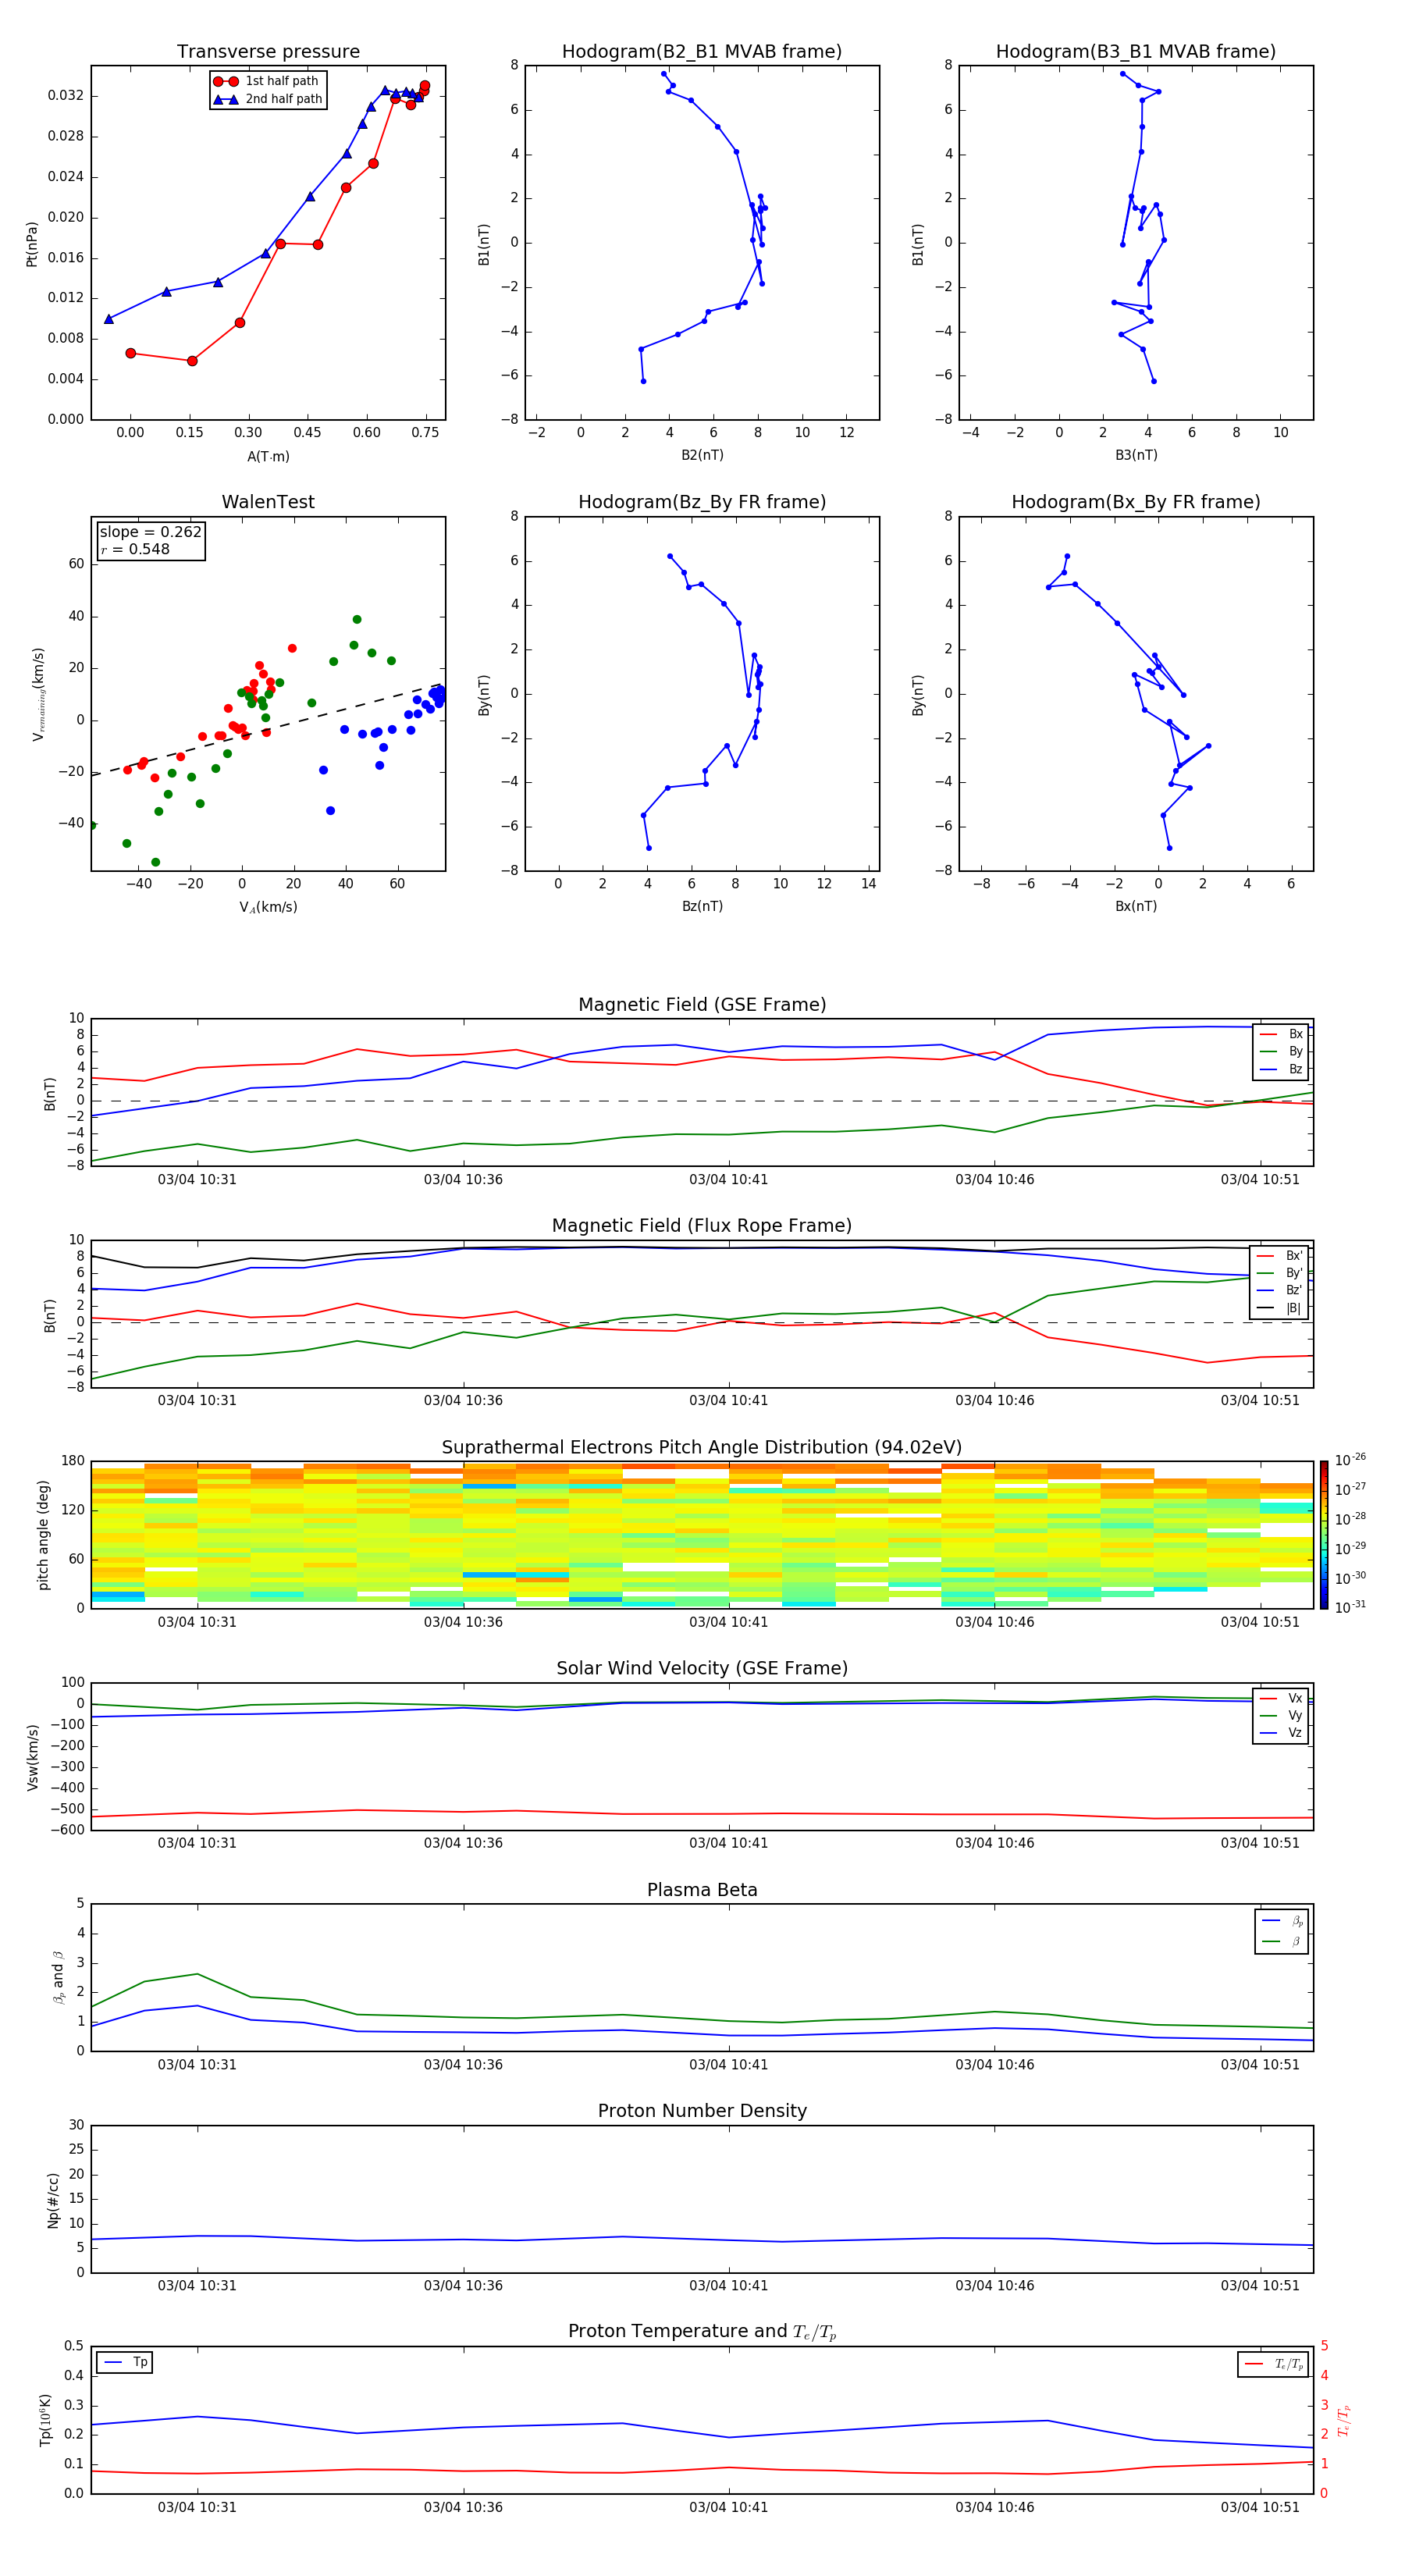Click the 'A(T·m)' x-axis label
Screen dimensions: 1405x2576
pyautogui.click(x=268, y=456)
